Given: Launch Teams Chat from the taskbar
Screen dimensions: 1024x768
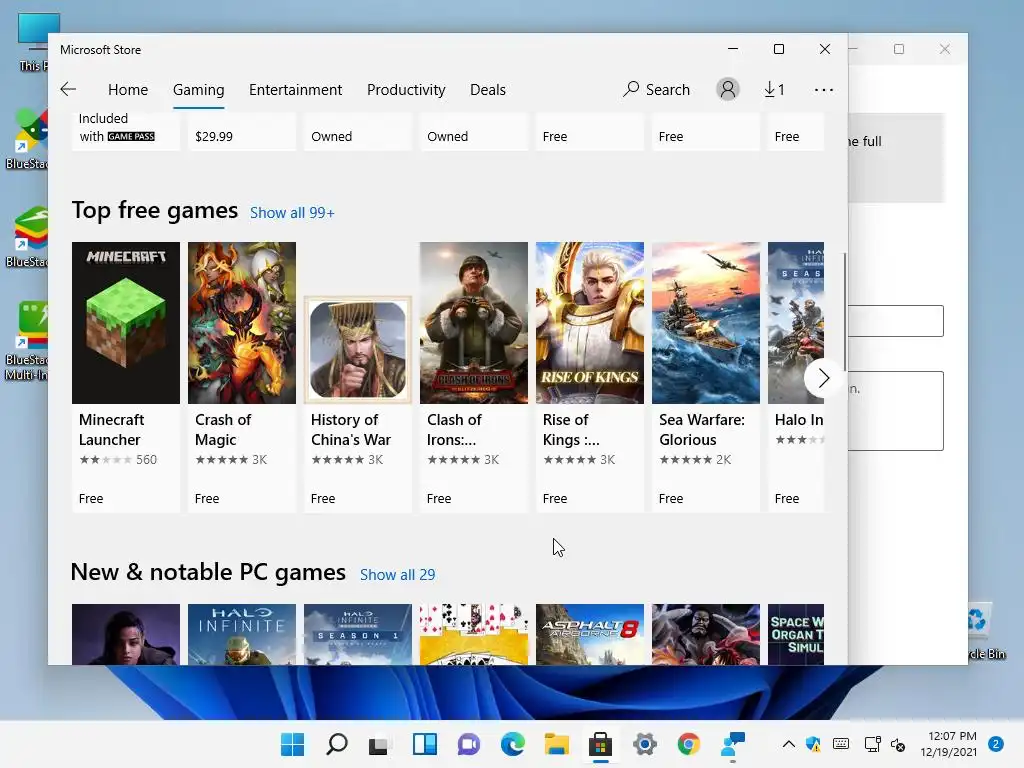Looking at the screenshot, I should [468, 744].
